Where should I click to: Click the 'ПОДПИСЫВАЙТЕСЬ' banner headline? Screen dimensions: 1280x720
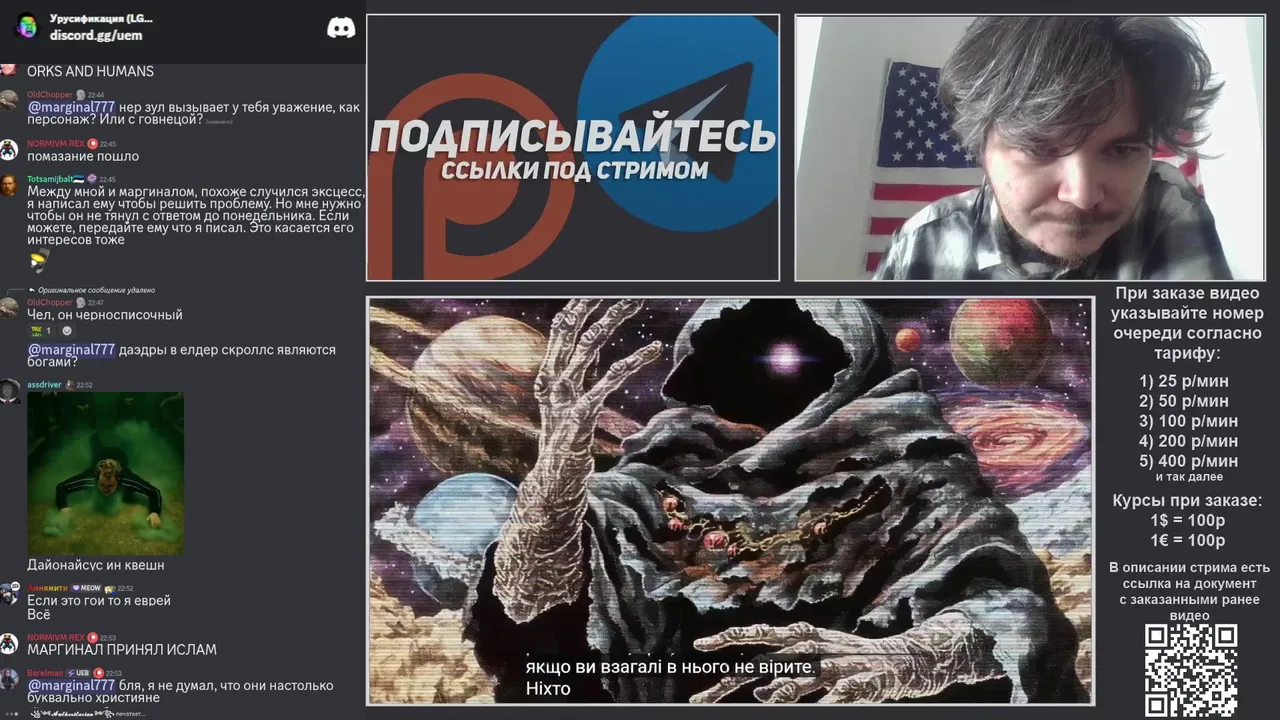(x=573, y=136)
